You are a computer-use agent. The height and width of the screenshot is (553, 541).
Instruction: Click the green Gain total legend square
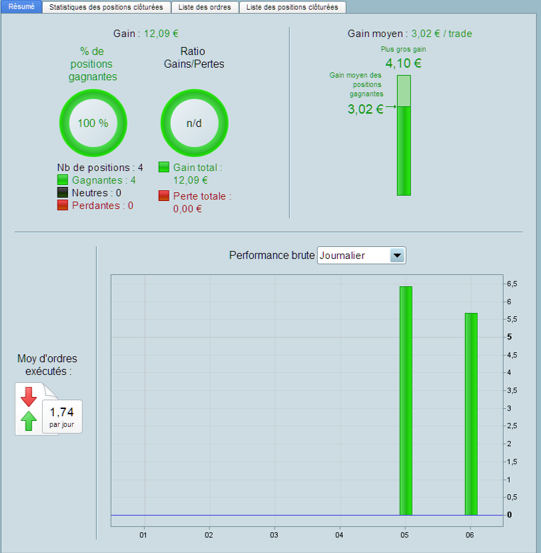point(164,167)
